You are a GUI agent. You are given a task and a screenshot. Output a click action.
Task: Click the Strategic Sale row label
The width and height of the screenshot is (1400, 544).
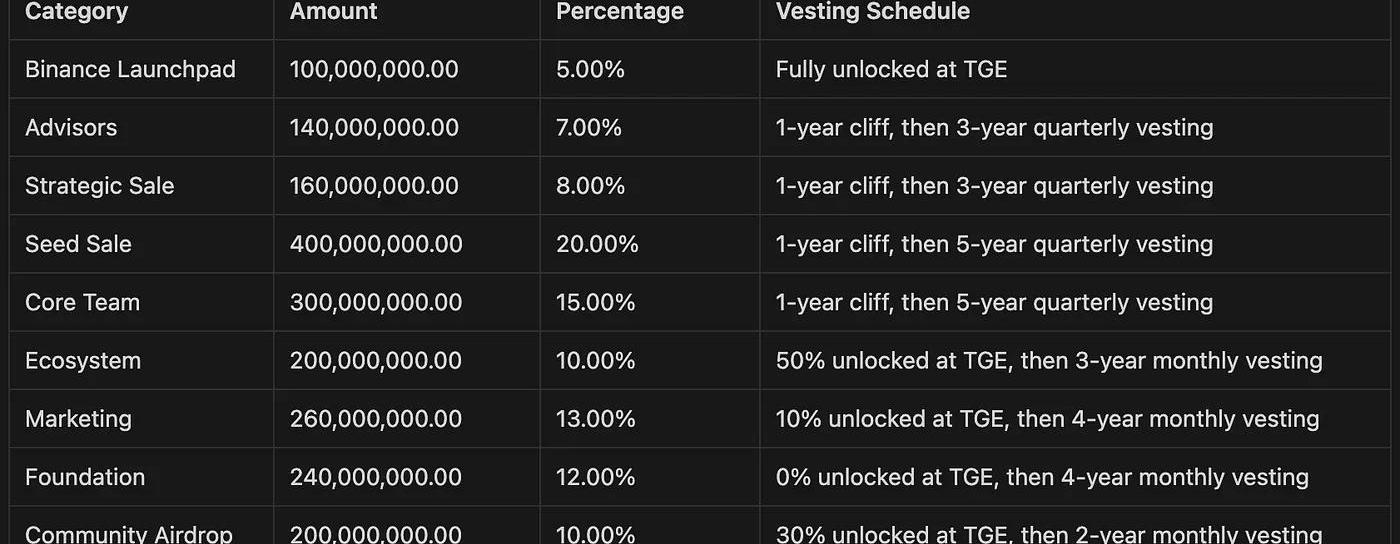click(100, 185)
